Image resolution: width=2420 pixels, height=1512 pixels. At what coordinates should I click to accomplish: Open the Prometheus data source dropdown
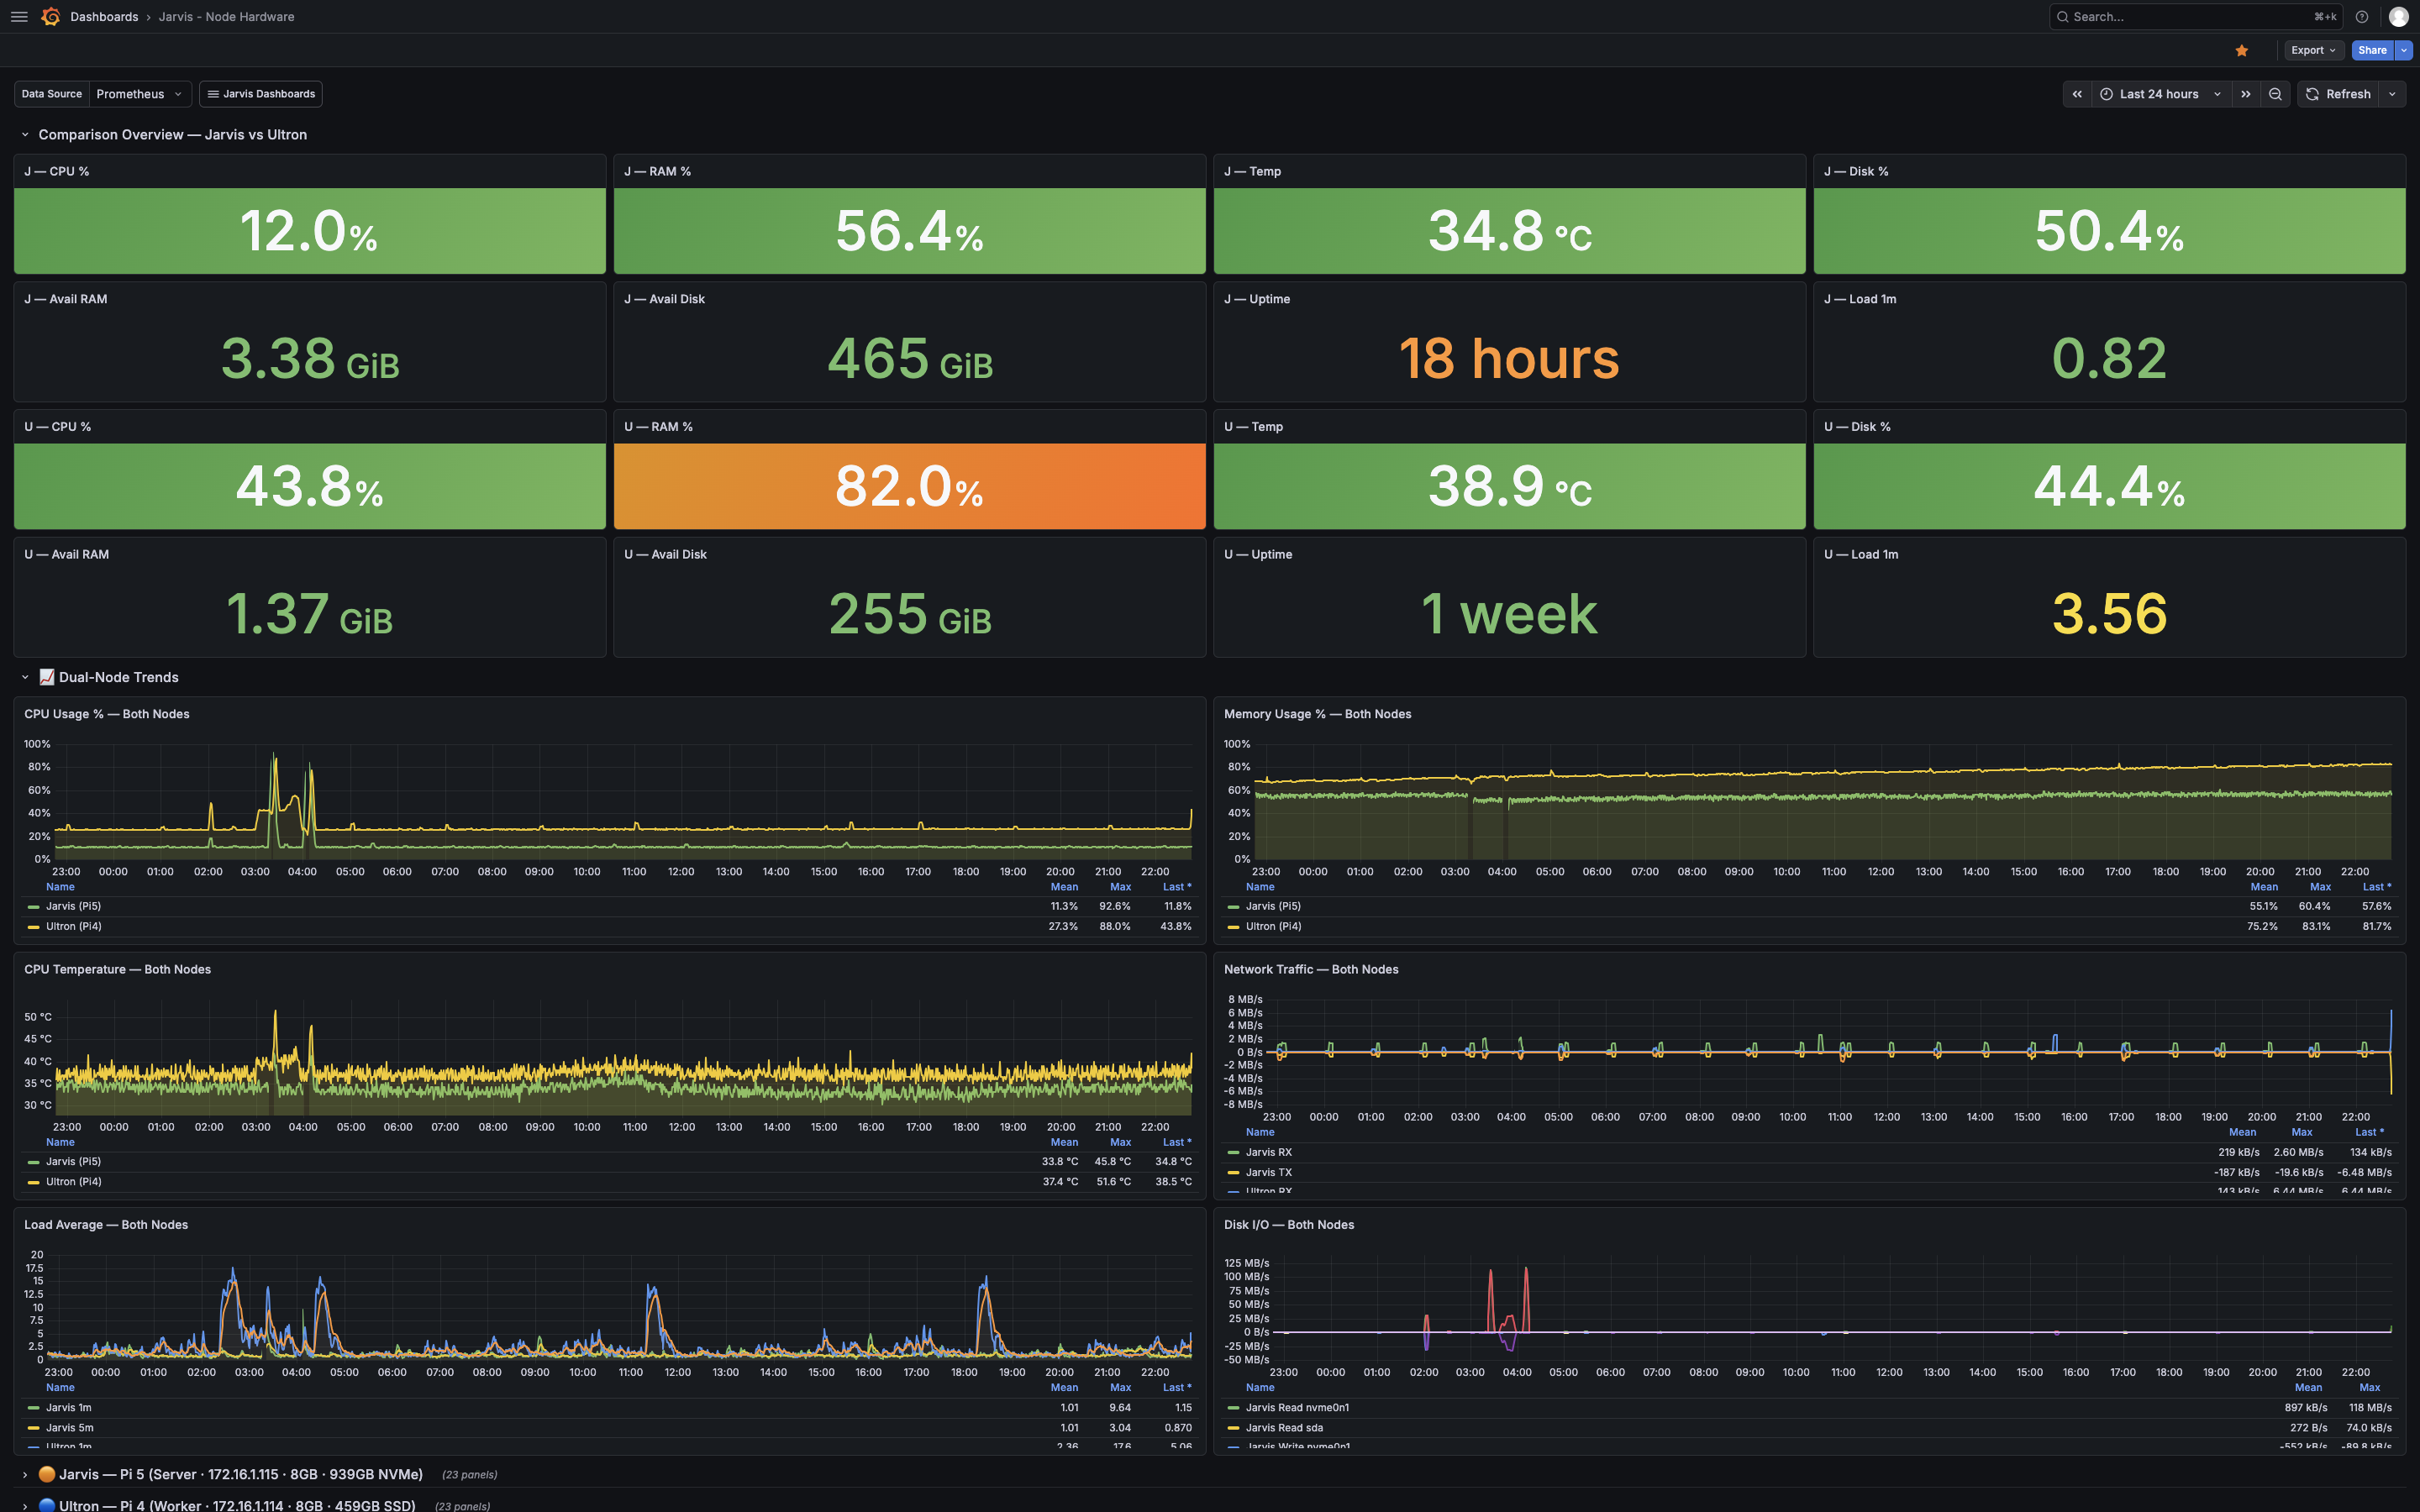(140, 94)
